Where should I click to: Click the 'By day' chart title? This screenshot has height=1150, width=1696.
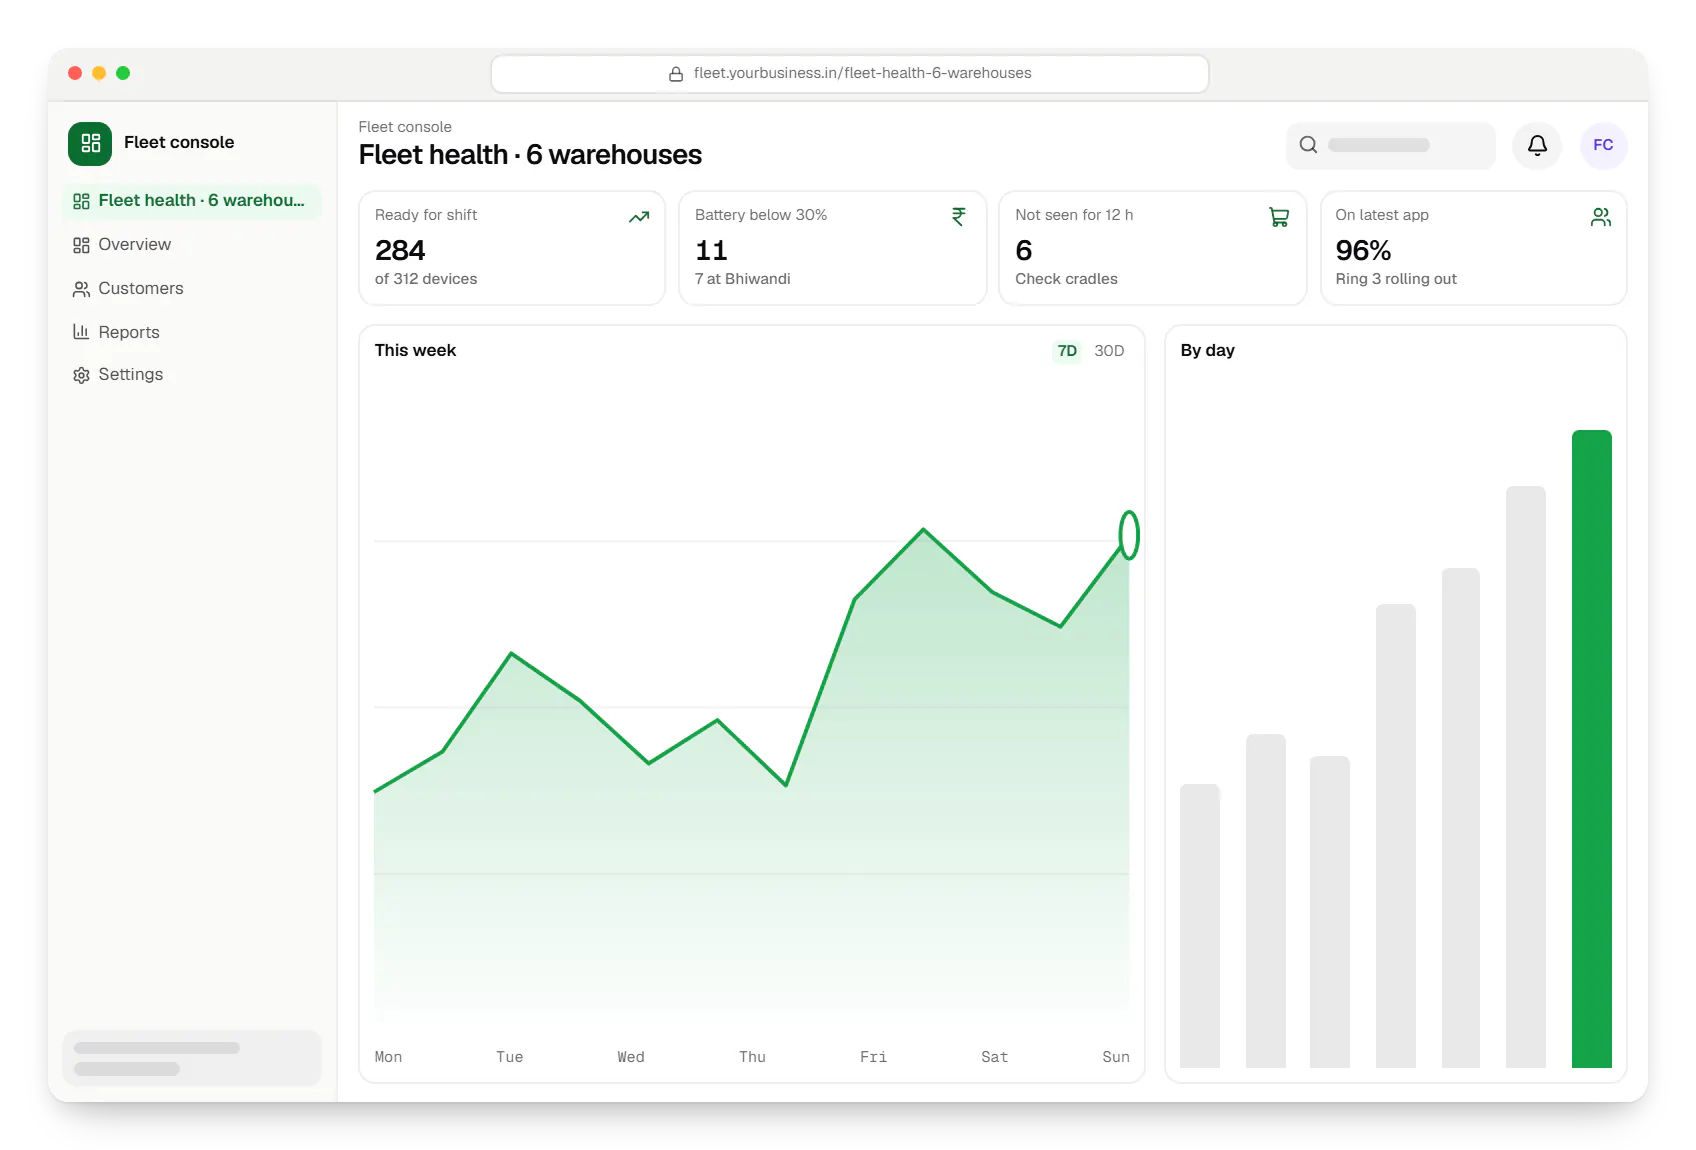tap(1207, 351)
